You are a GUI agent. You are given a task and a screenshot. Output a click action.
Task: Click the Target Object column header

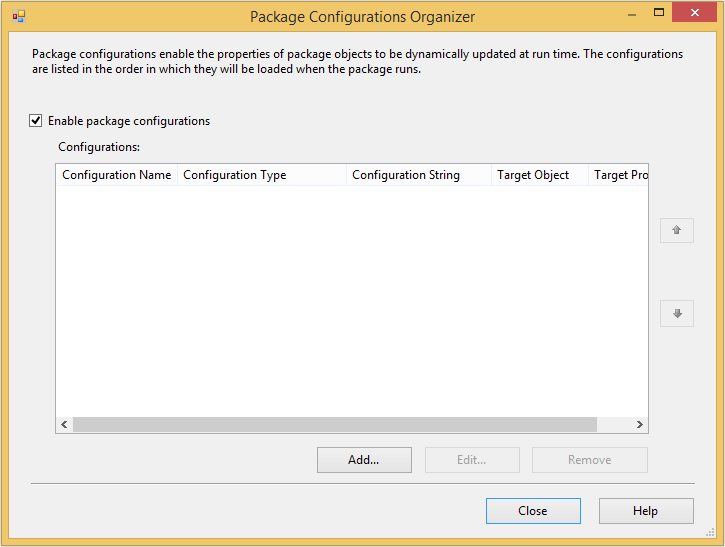pos(540,175)
